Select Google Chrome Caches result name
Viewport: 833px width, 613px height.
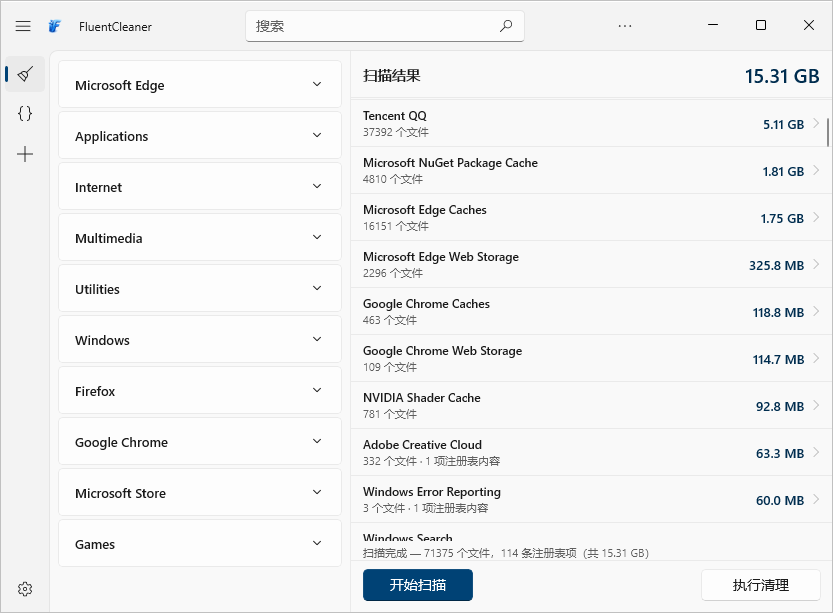pyautogui.click(x=426, y=304)
